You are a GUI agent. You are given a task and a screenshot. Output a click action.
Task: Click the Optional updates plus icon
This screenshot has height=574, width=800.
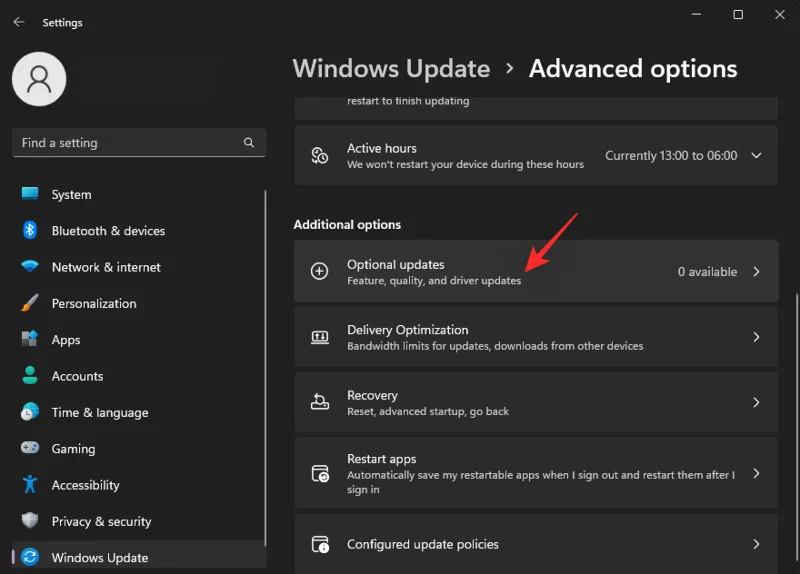(320, 271)
